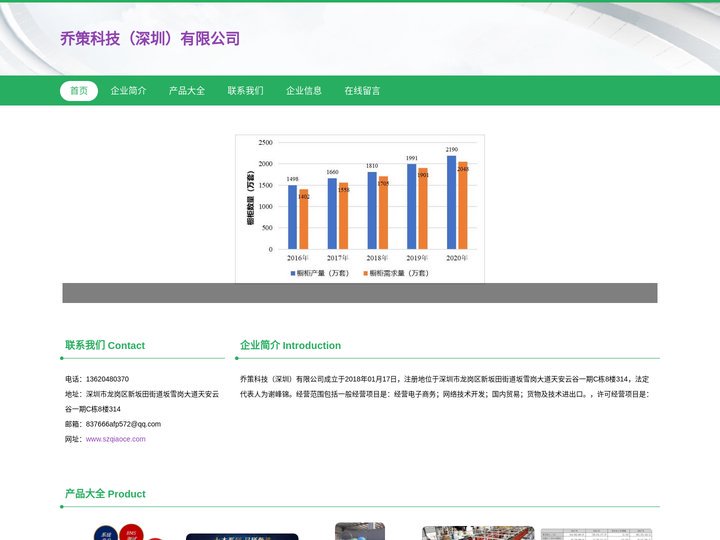720x540 pixels.
Task: Click the company title 乔策科技（深圳）有限公司
Action: [x=150, y=39]
